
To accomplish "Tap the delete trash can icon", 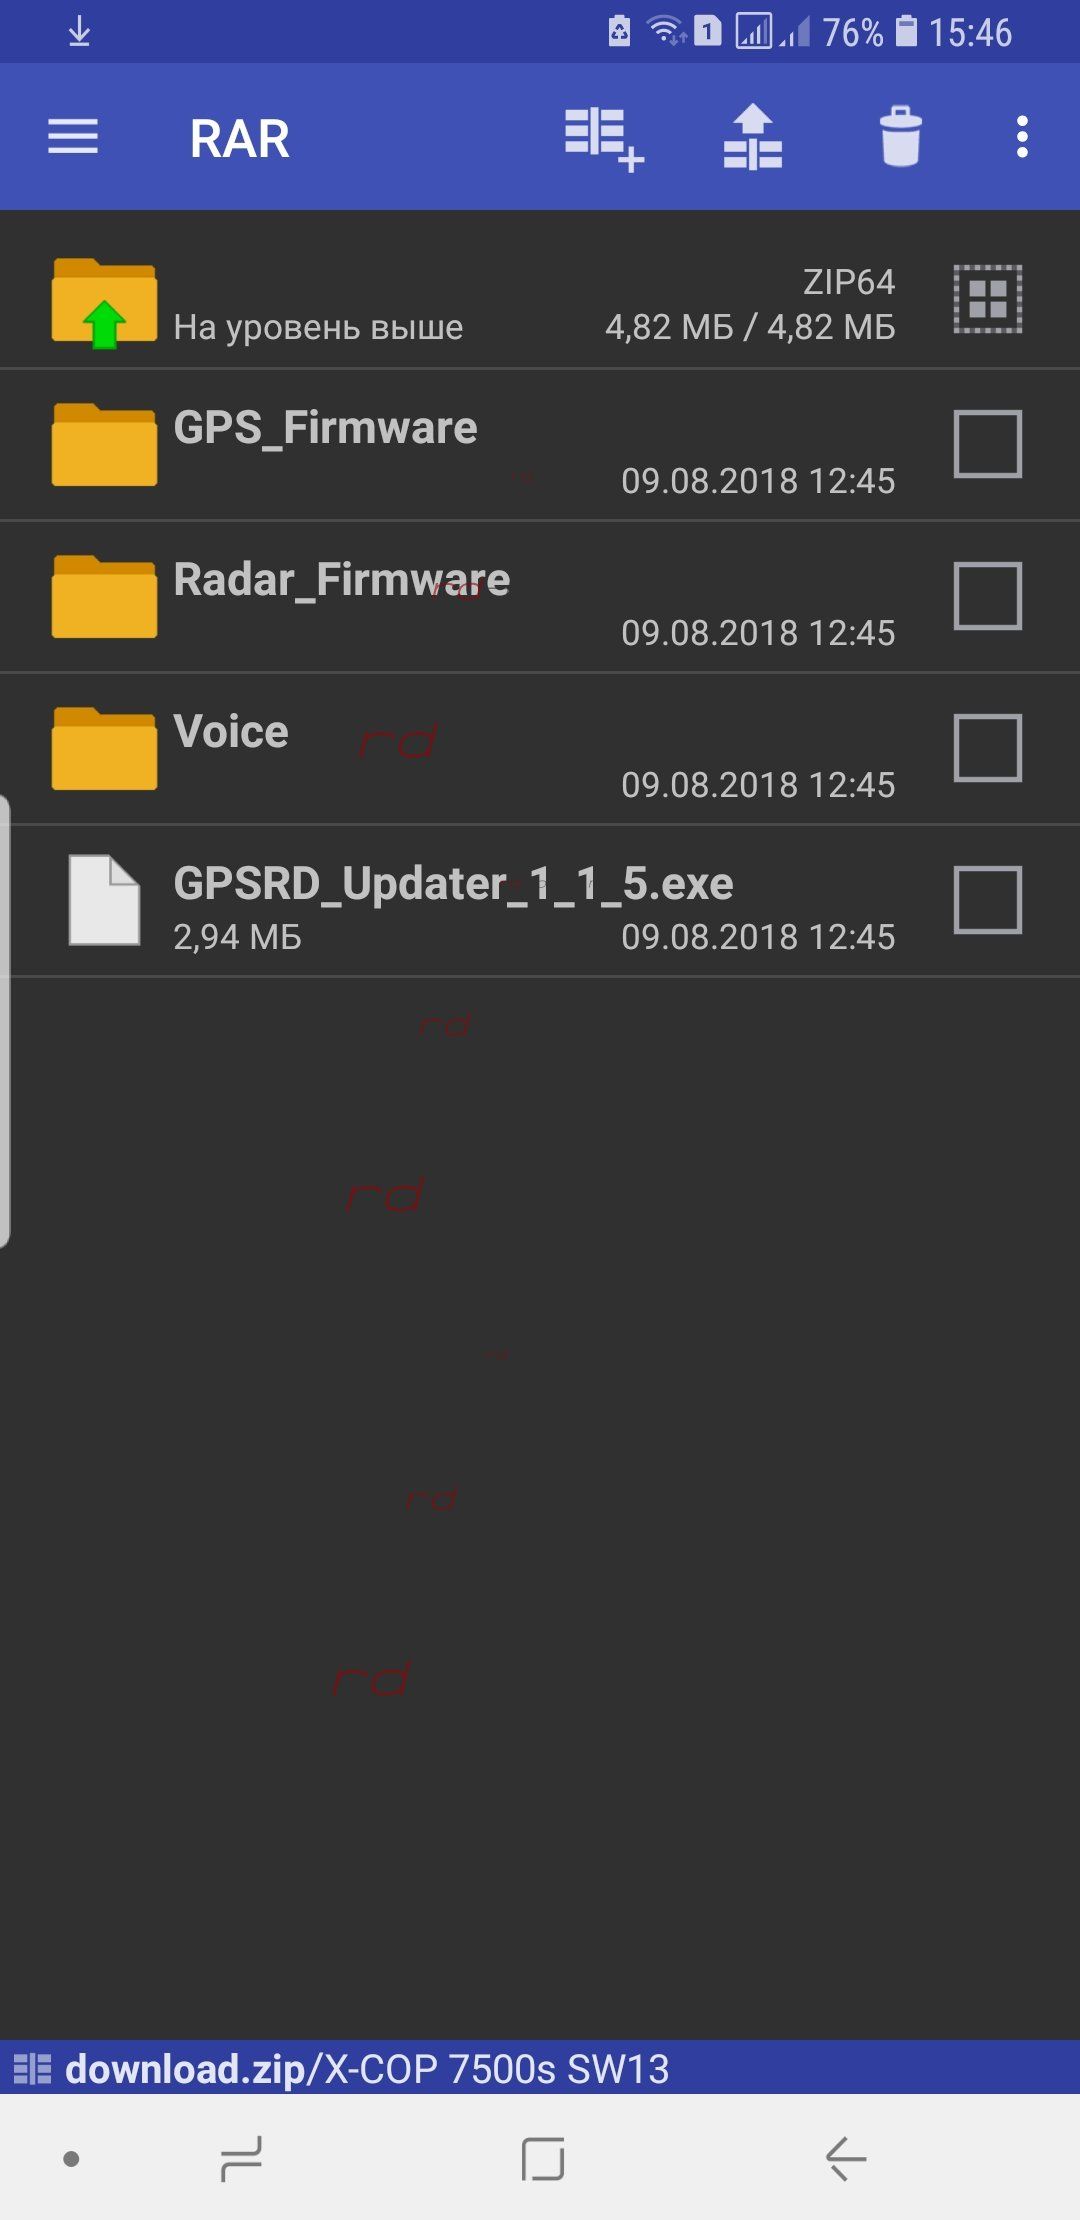I will click(900, 136).
